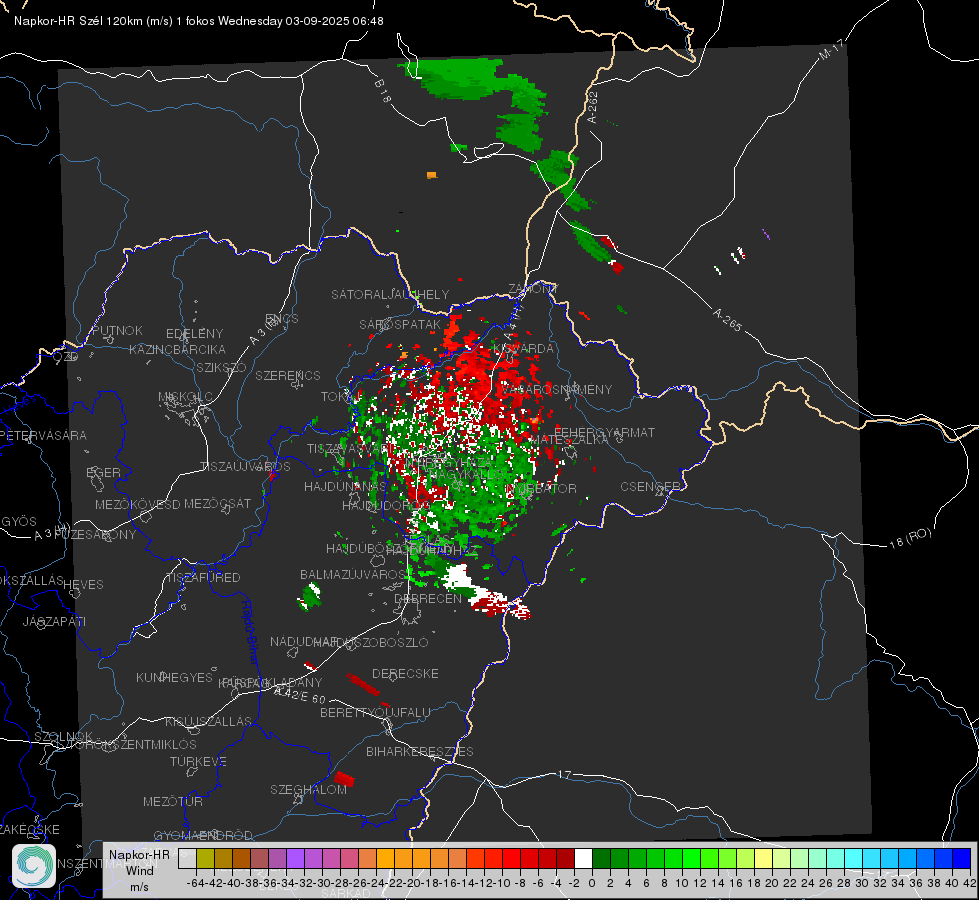This screenshot has width=979, height=900.
Task: Click the BERETTYÓÚJFALU city label
Action: click(375, 712)
